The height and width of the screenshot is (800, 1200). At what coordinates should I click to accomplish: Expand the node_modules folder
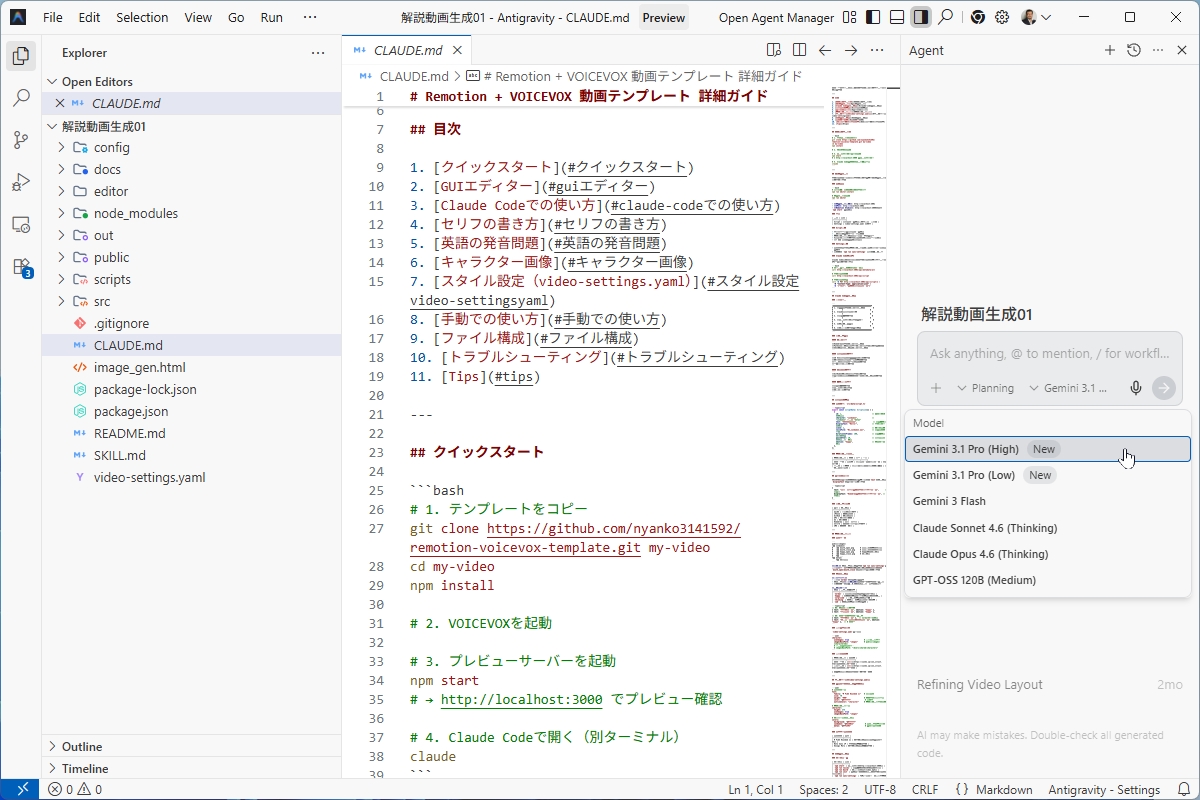pos(135,213)
